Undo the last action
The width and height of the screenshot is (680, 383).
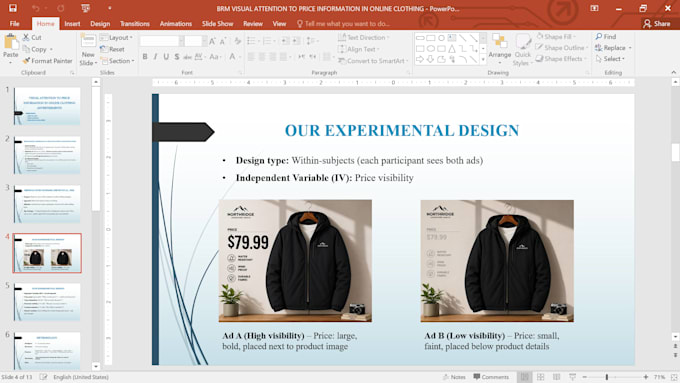[x=36, y=8]
